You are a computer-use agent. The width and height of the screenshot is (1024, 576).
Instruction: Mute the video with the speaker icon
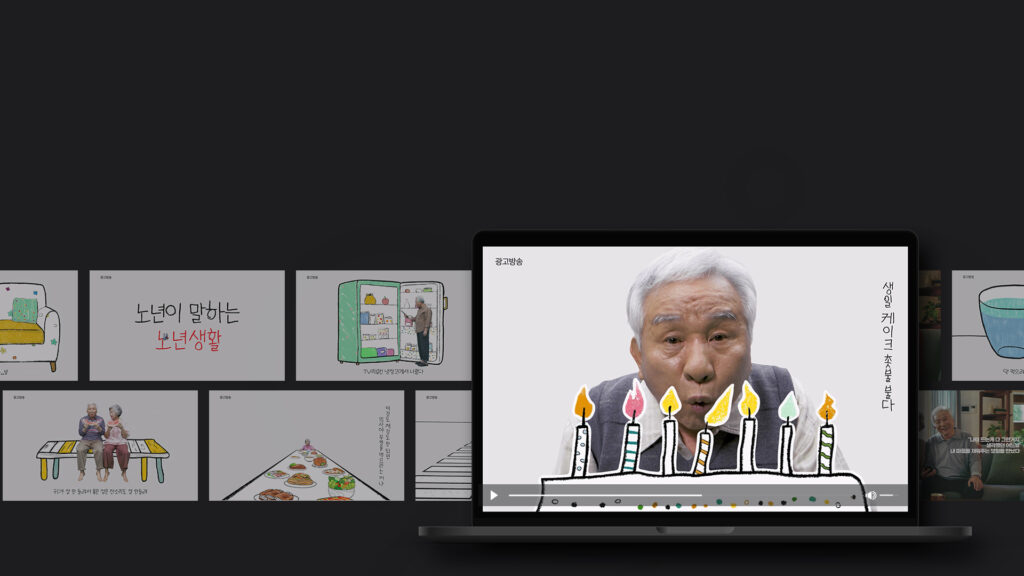coord(871,495)
